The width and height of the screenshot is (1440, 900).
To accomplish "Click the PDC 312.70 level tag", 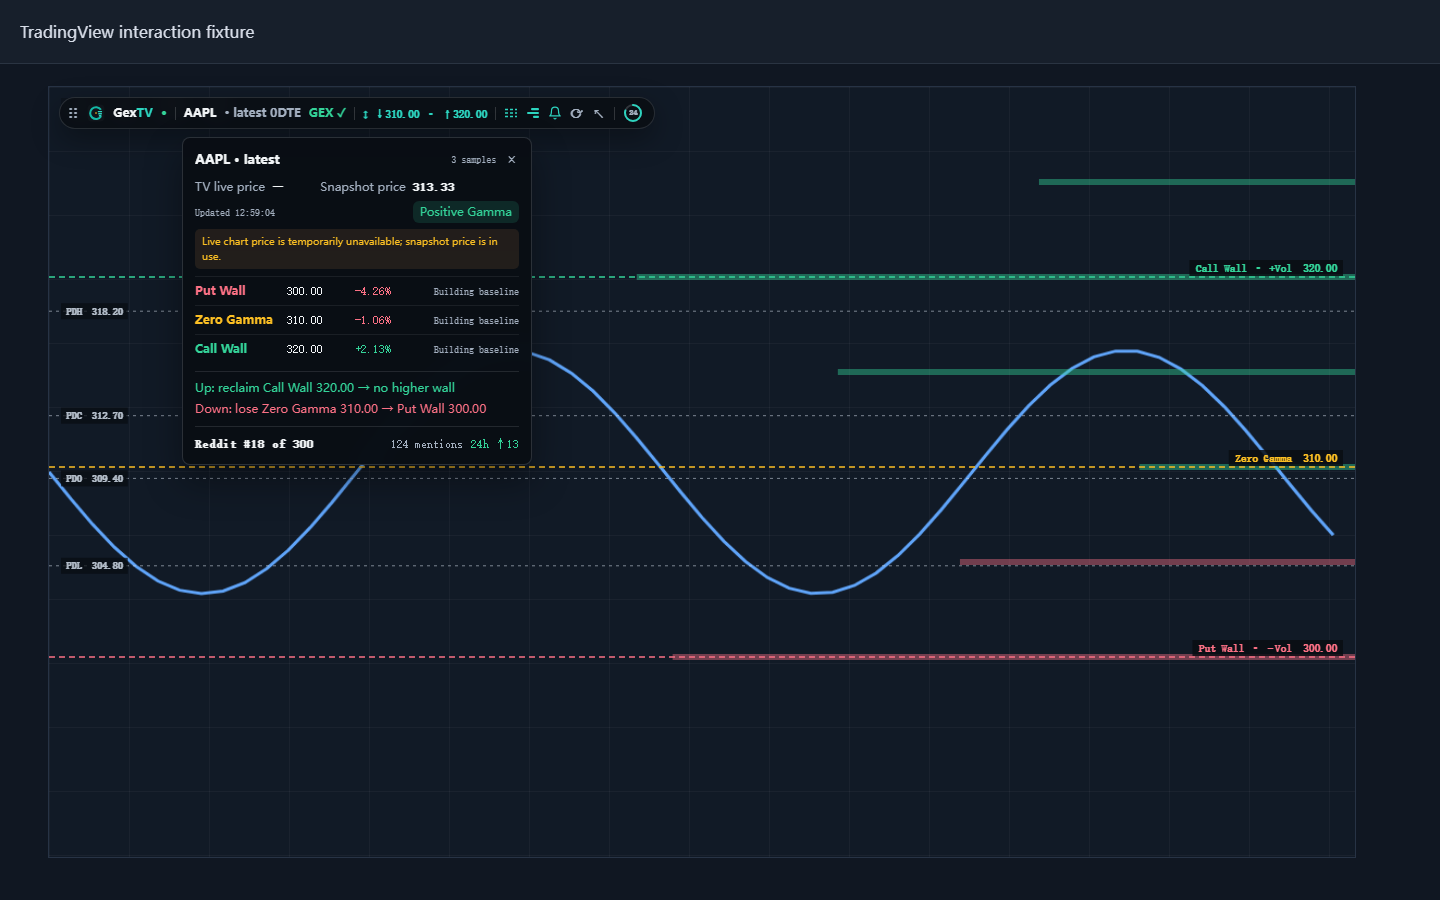I will (95, 416).
